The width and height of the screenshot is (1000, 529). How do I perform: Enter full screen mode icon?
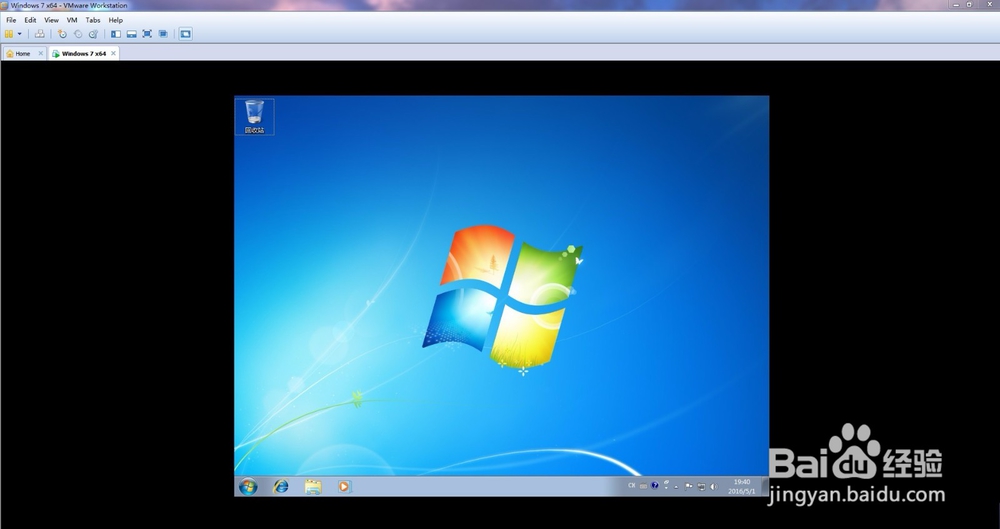click(147, 34)
